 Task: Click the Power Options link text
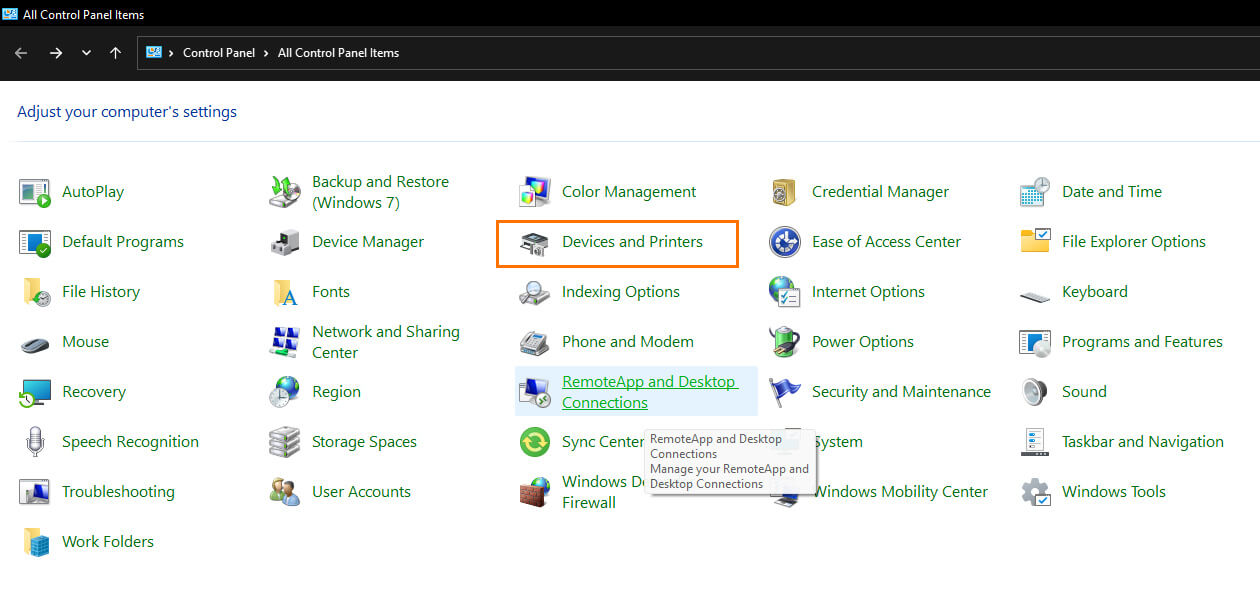(863, 342)
